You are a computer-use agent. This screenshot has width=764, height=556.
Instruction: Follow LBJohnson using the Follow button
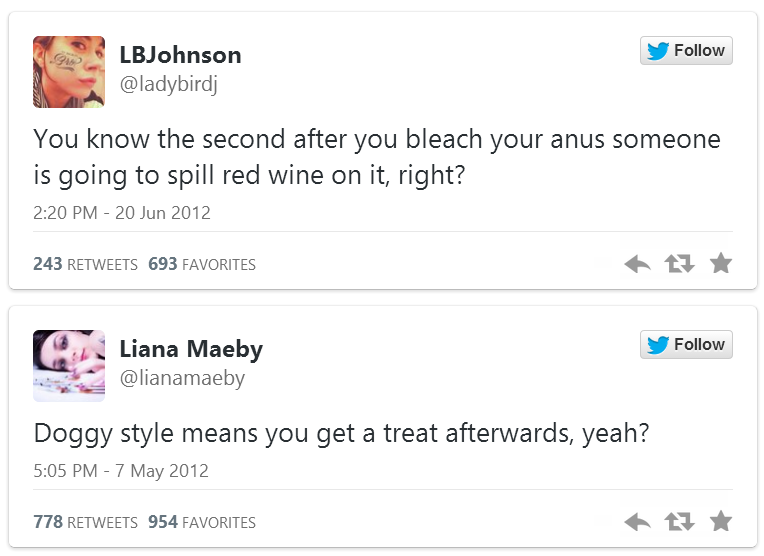click(686, 51)
